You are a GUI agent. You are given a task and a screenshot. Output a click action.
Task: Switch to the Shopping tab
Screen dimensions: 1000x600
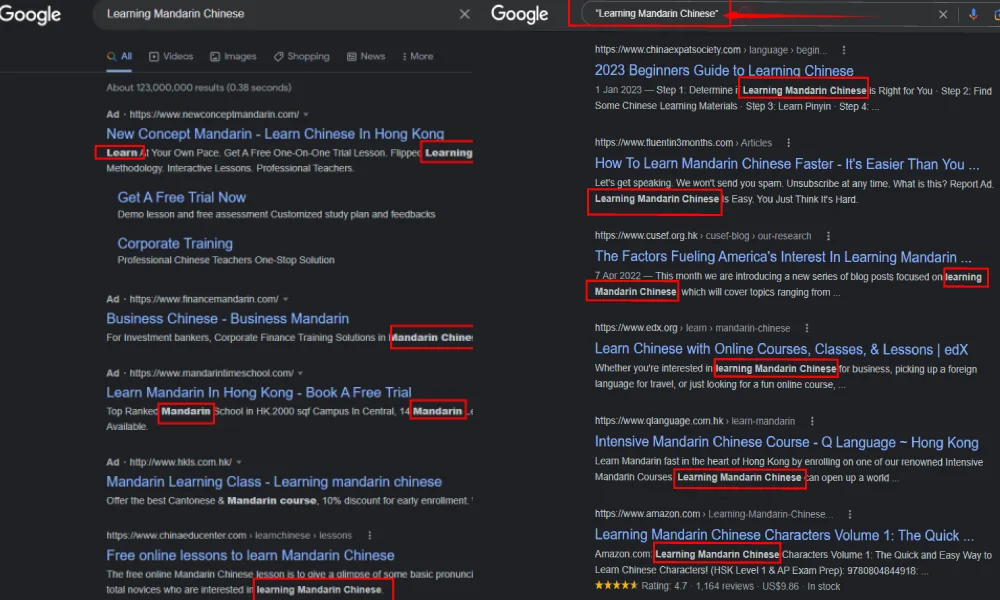[x=302, y=56]
